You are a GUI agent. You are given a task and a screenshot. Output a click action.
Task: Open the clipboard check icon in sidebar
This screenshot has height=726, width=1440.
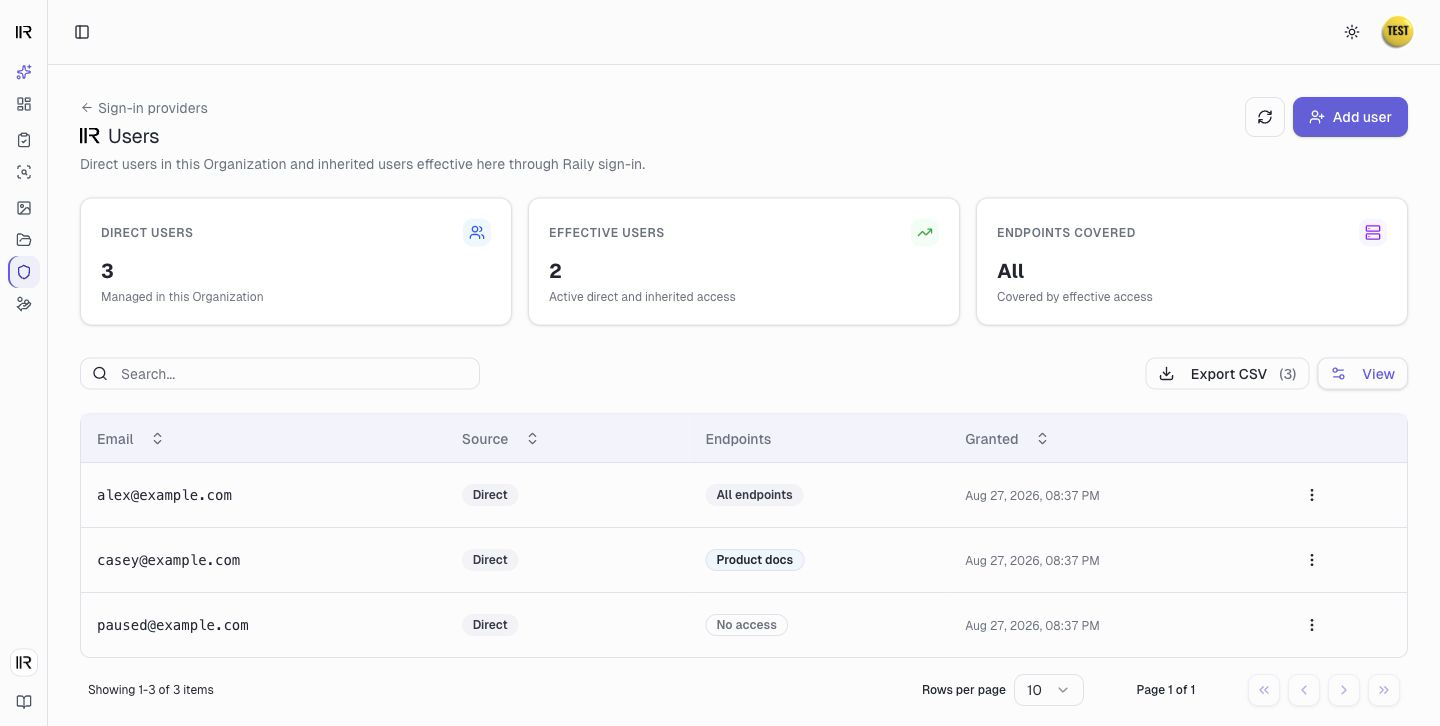[x=24, y=140]
